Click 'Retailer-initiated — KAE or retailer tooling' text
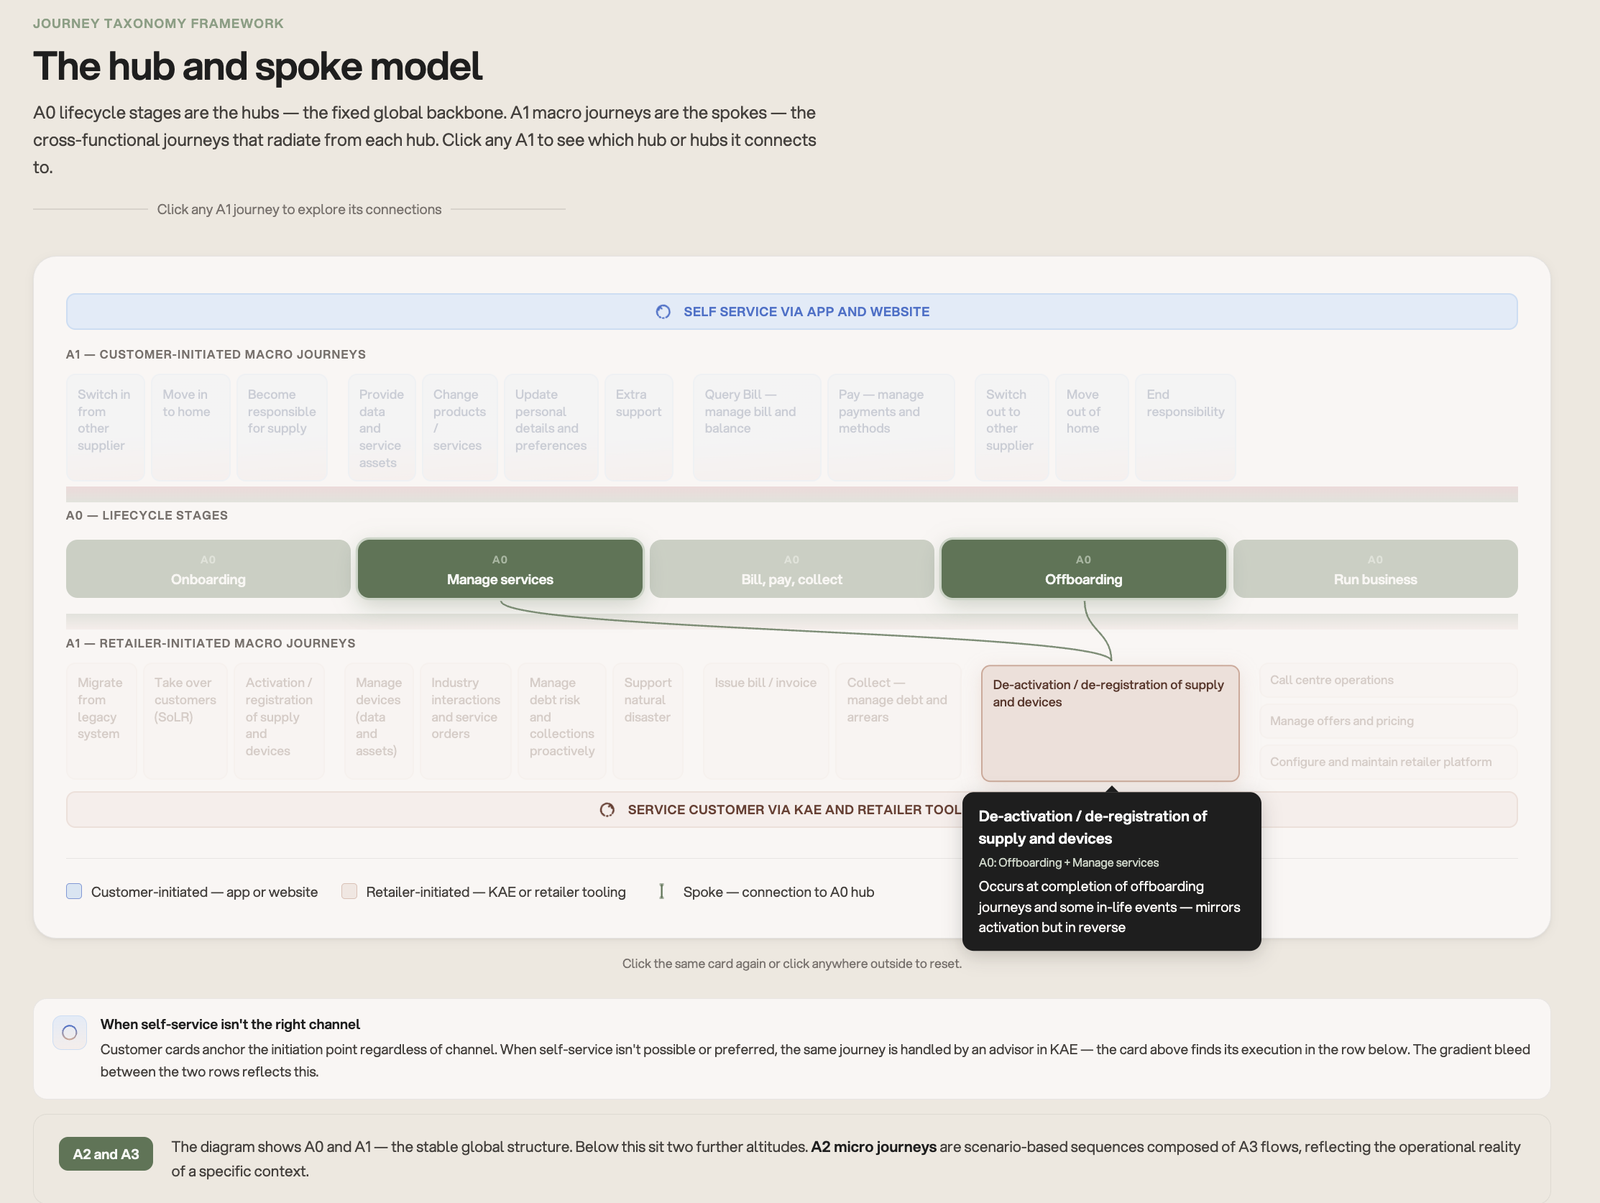1600x1203 pixels. click(496, 892)
